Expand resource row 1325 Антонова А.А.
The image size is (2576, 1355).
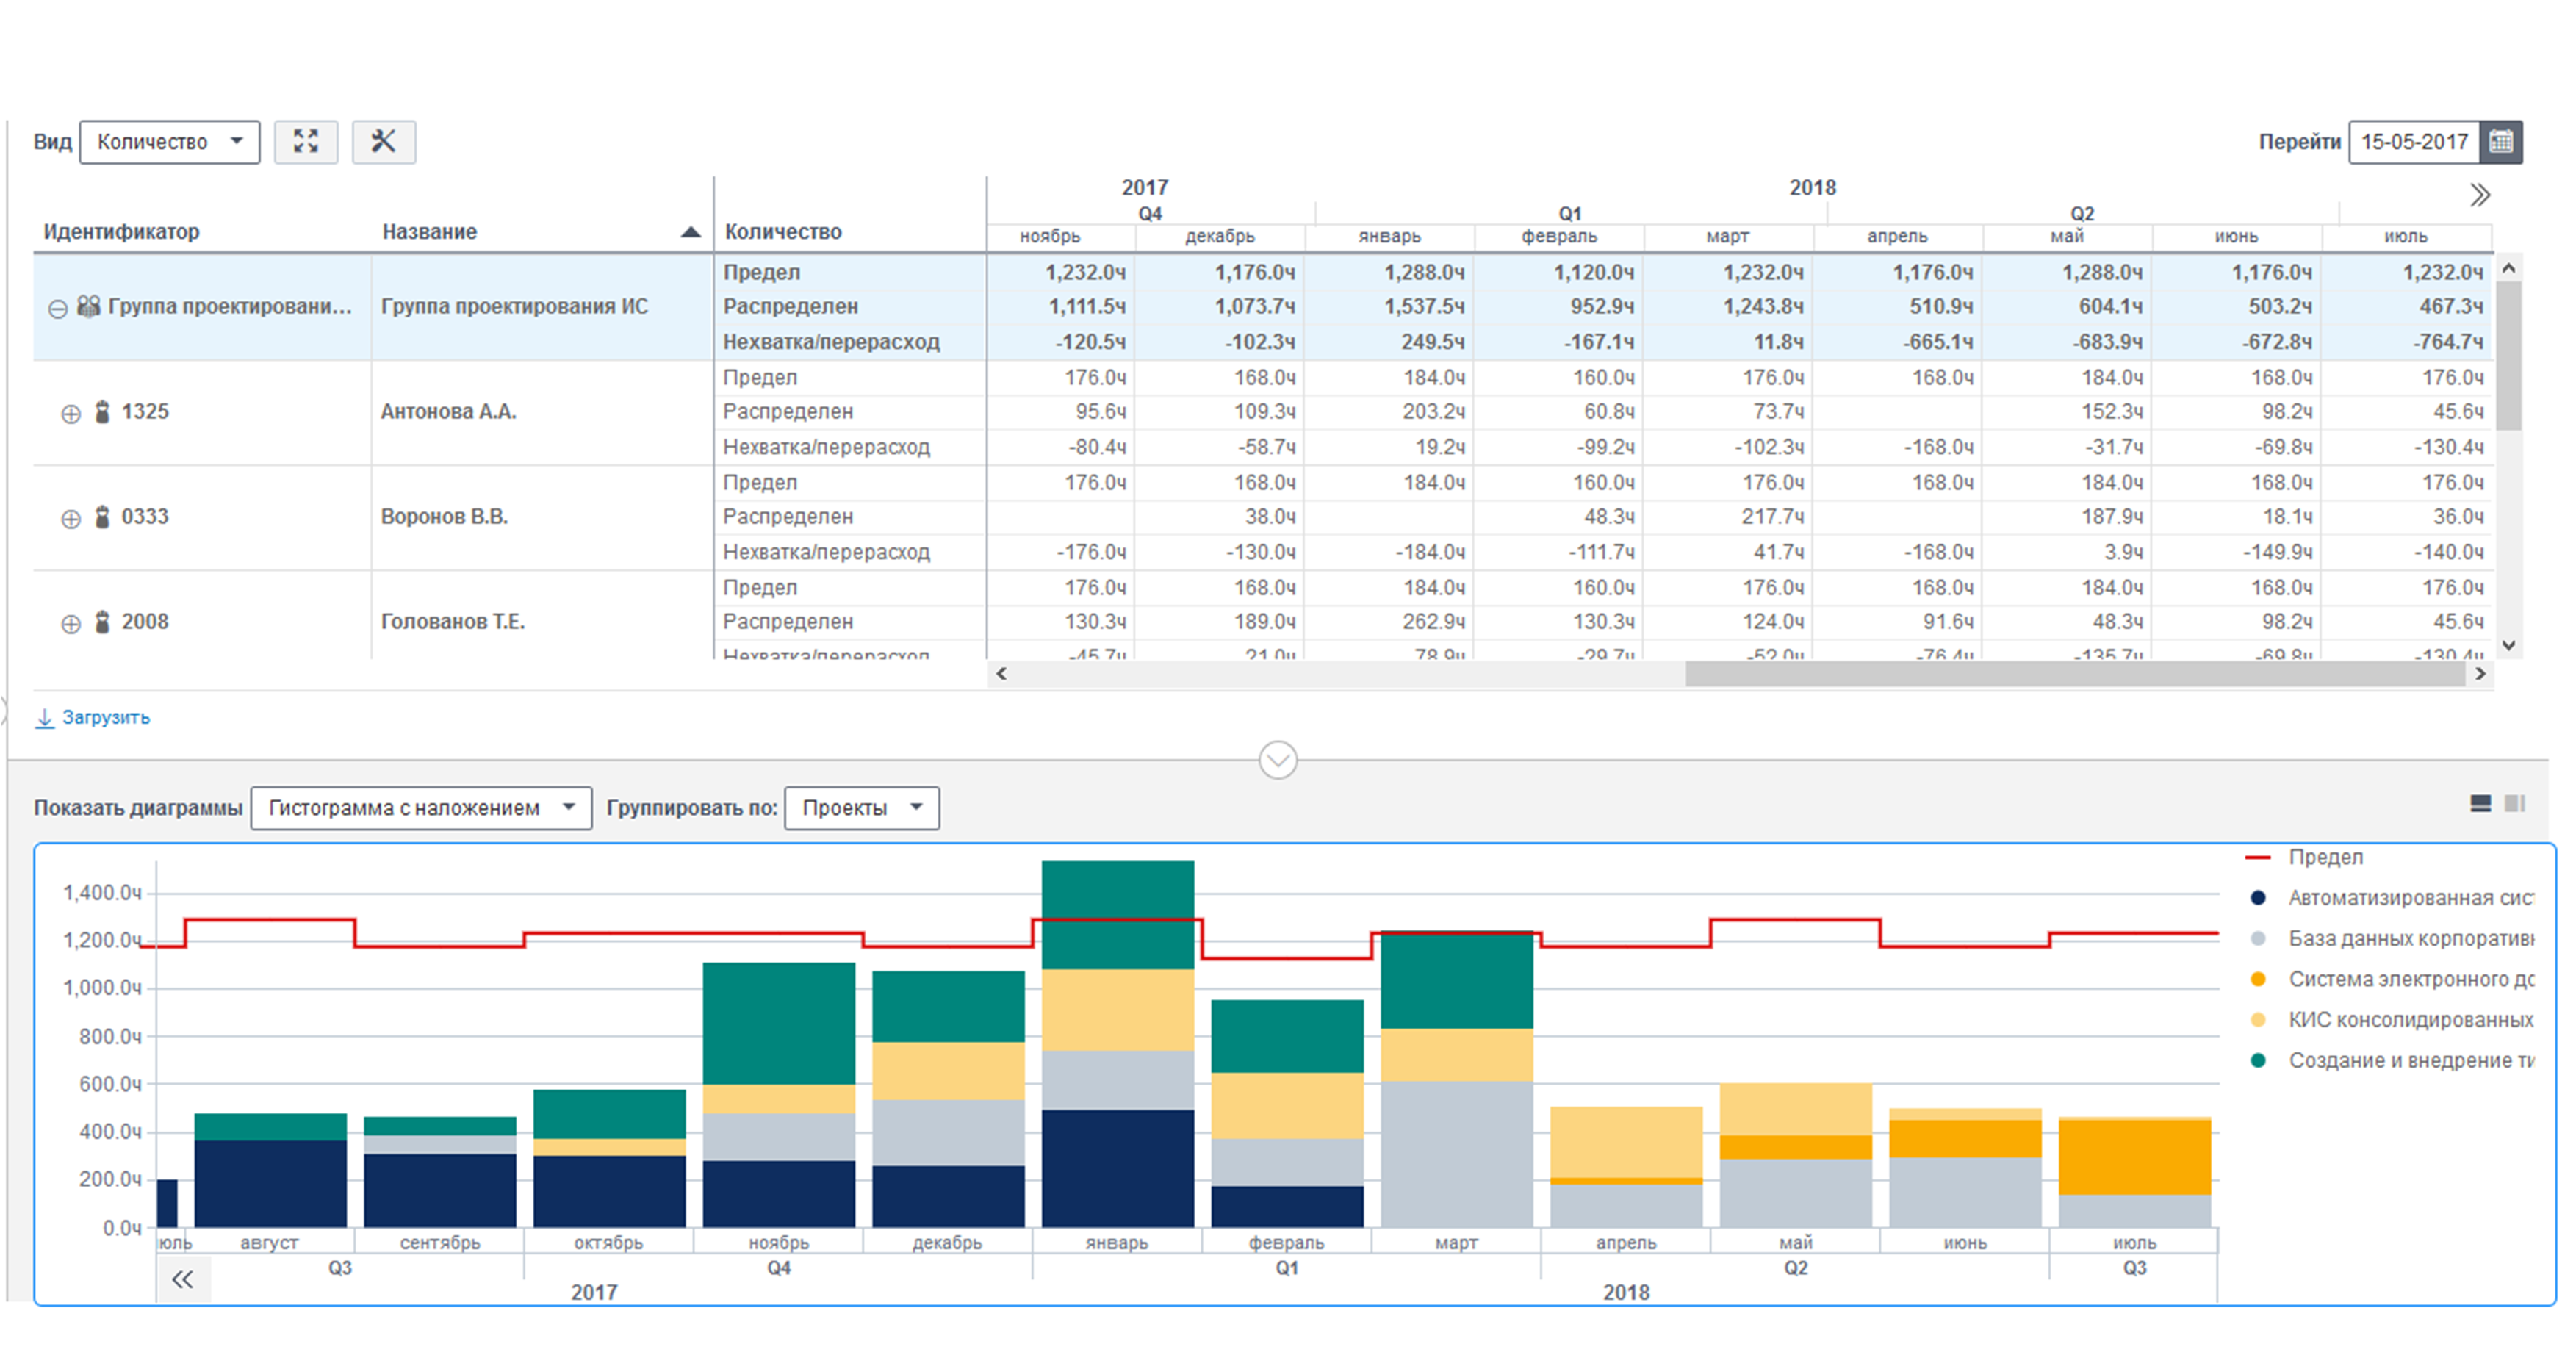71,413
